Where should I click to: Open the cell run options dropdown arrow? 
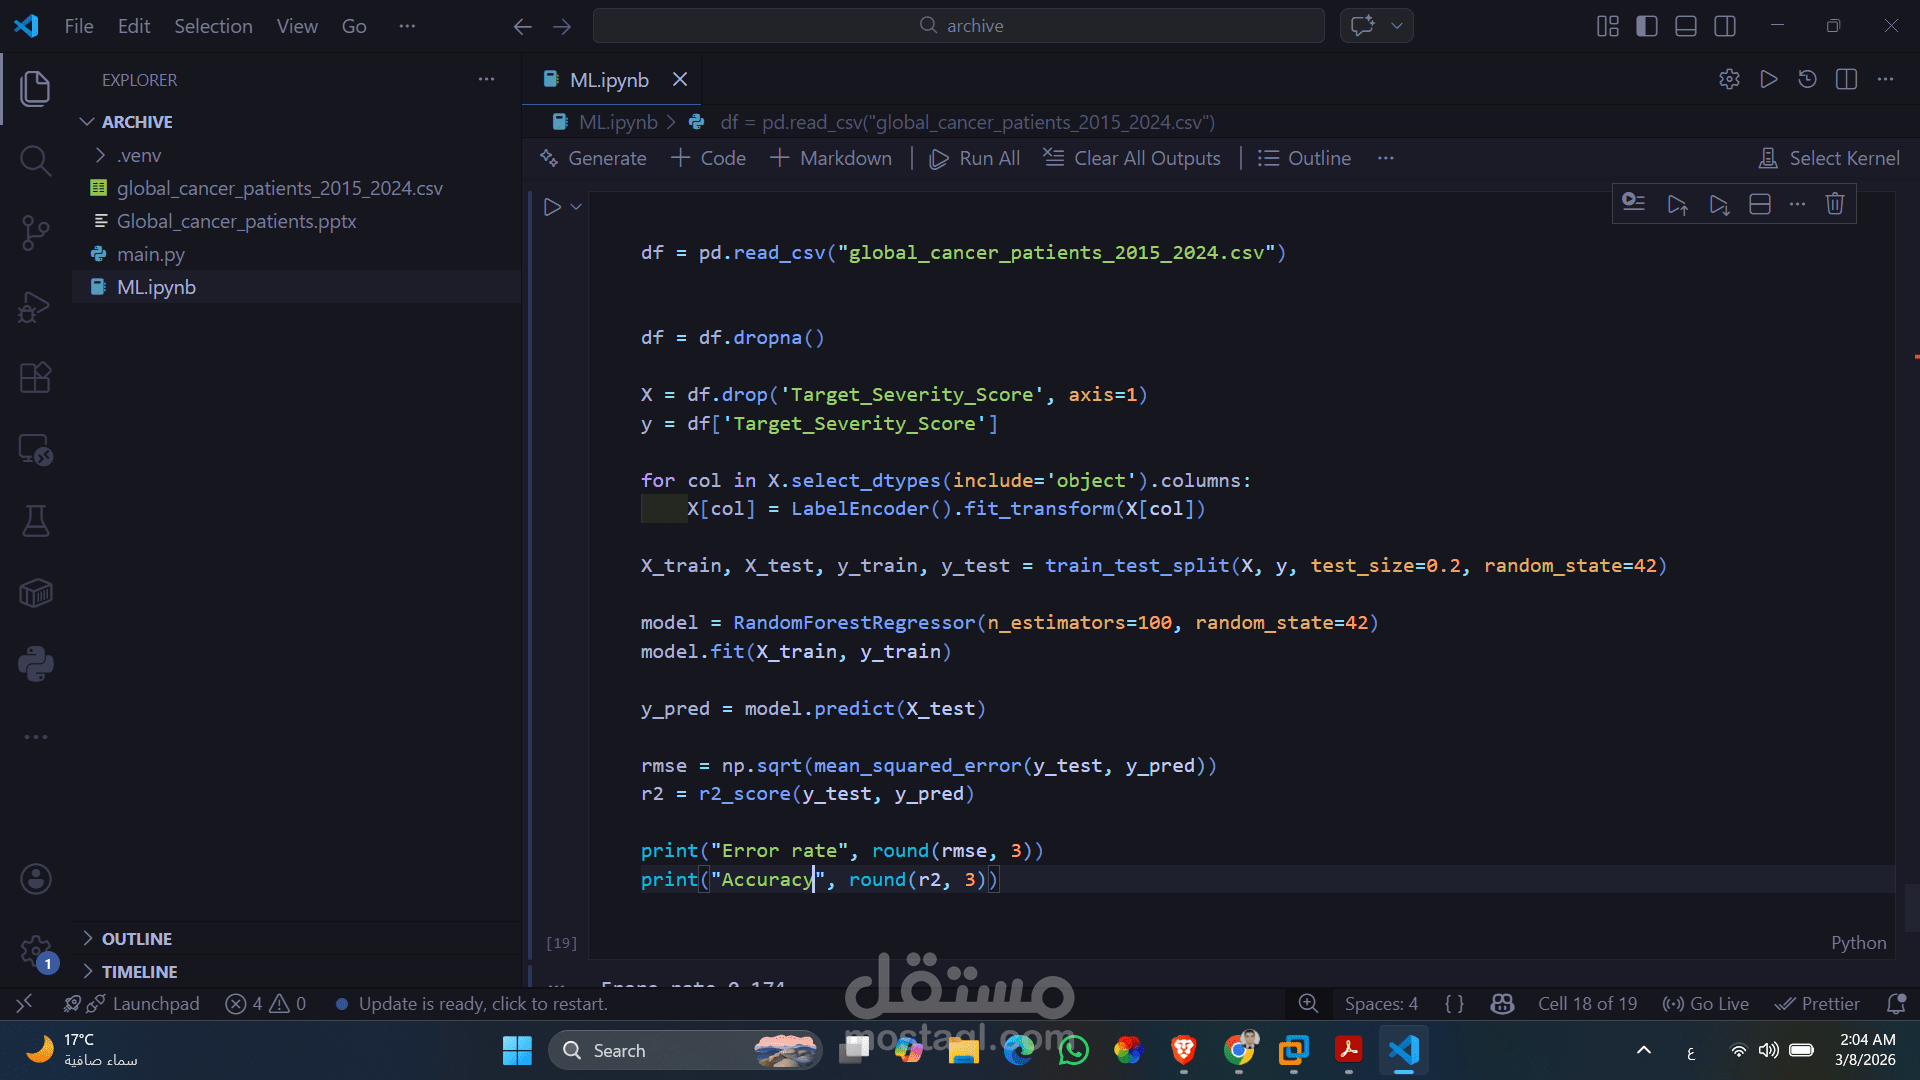576,207
